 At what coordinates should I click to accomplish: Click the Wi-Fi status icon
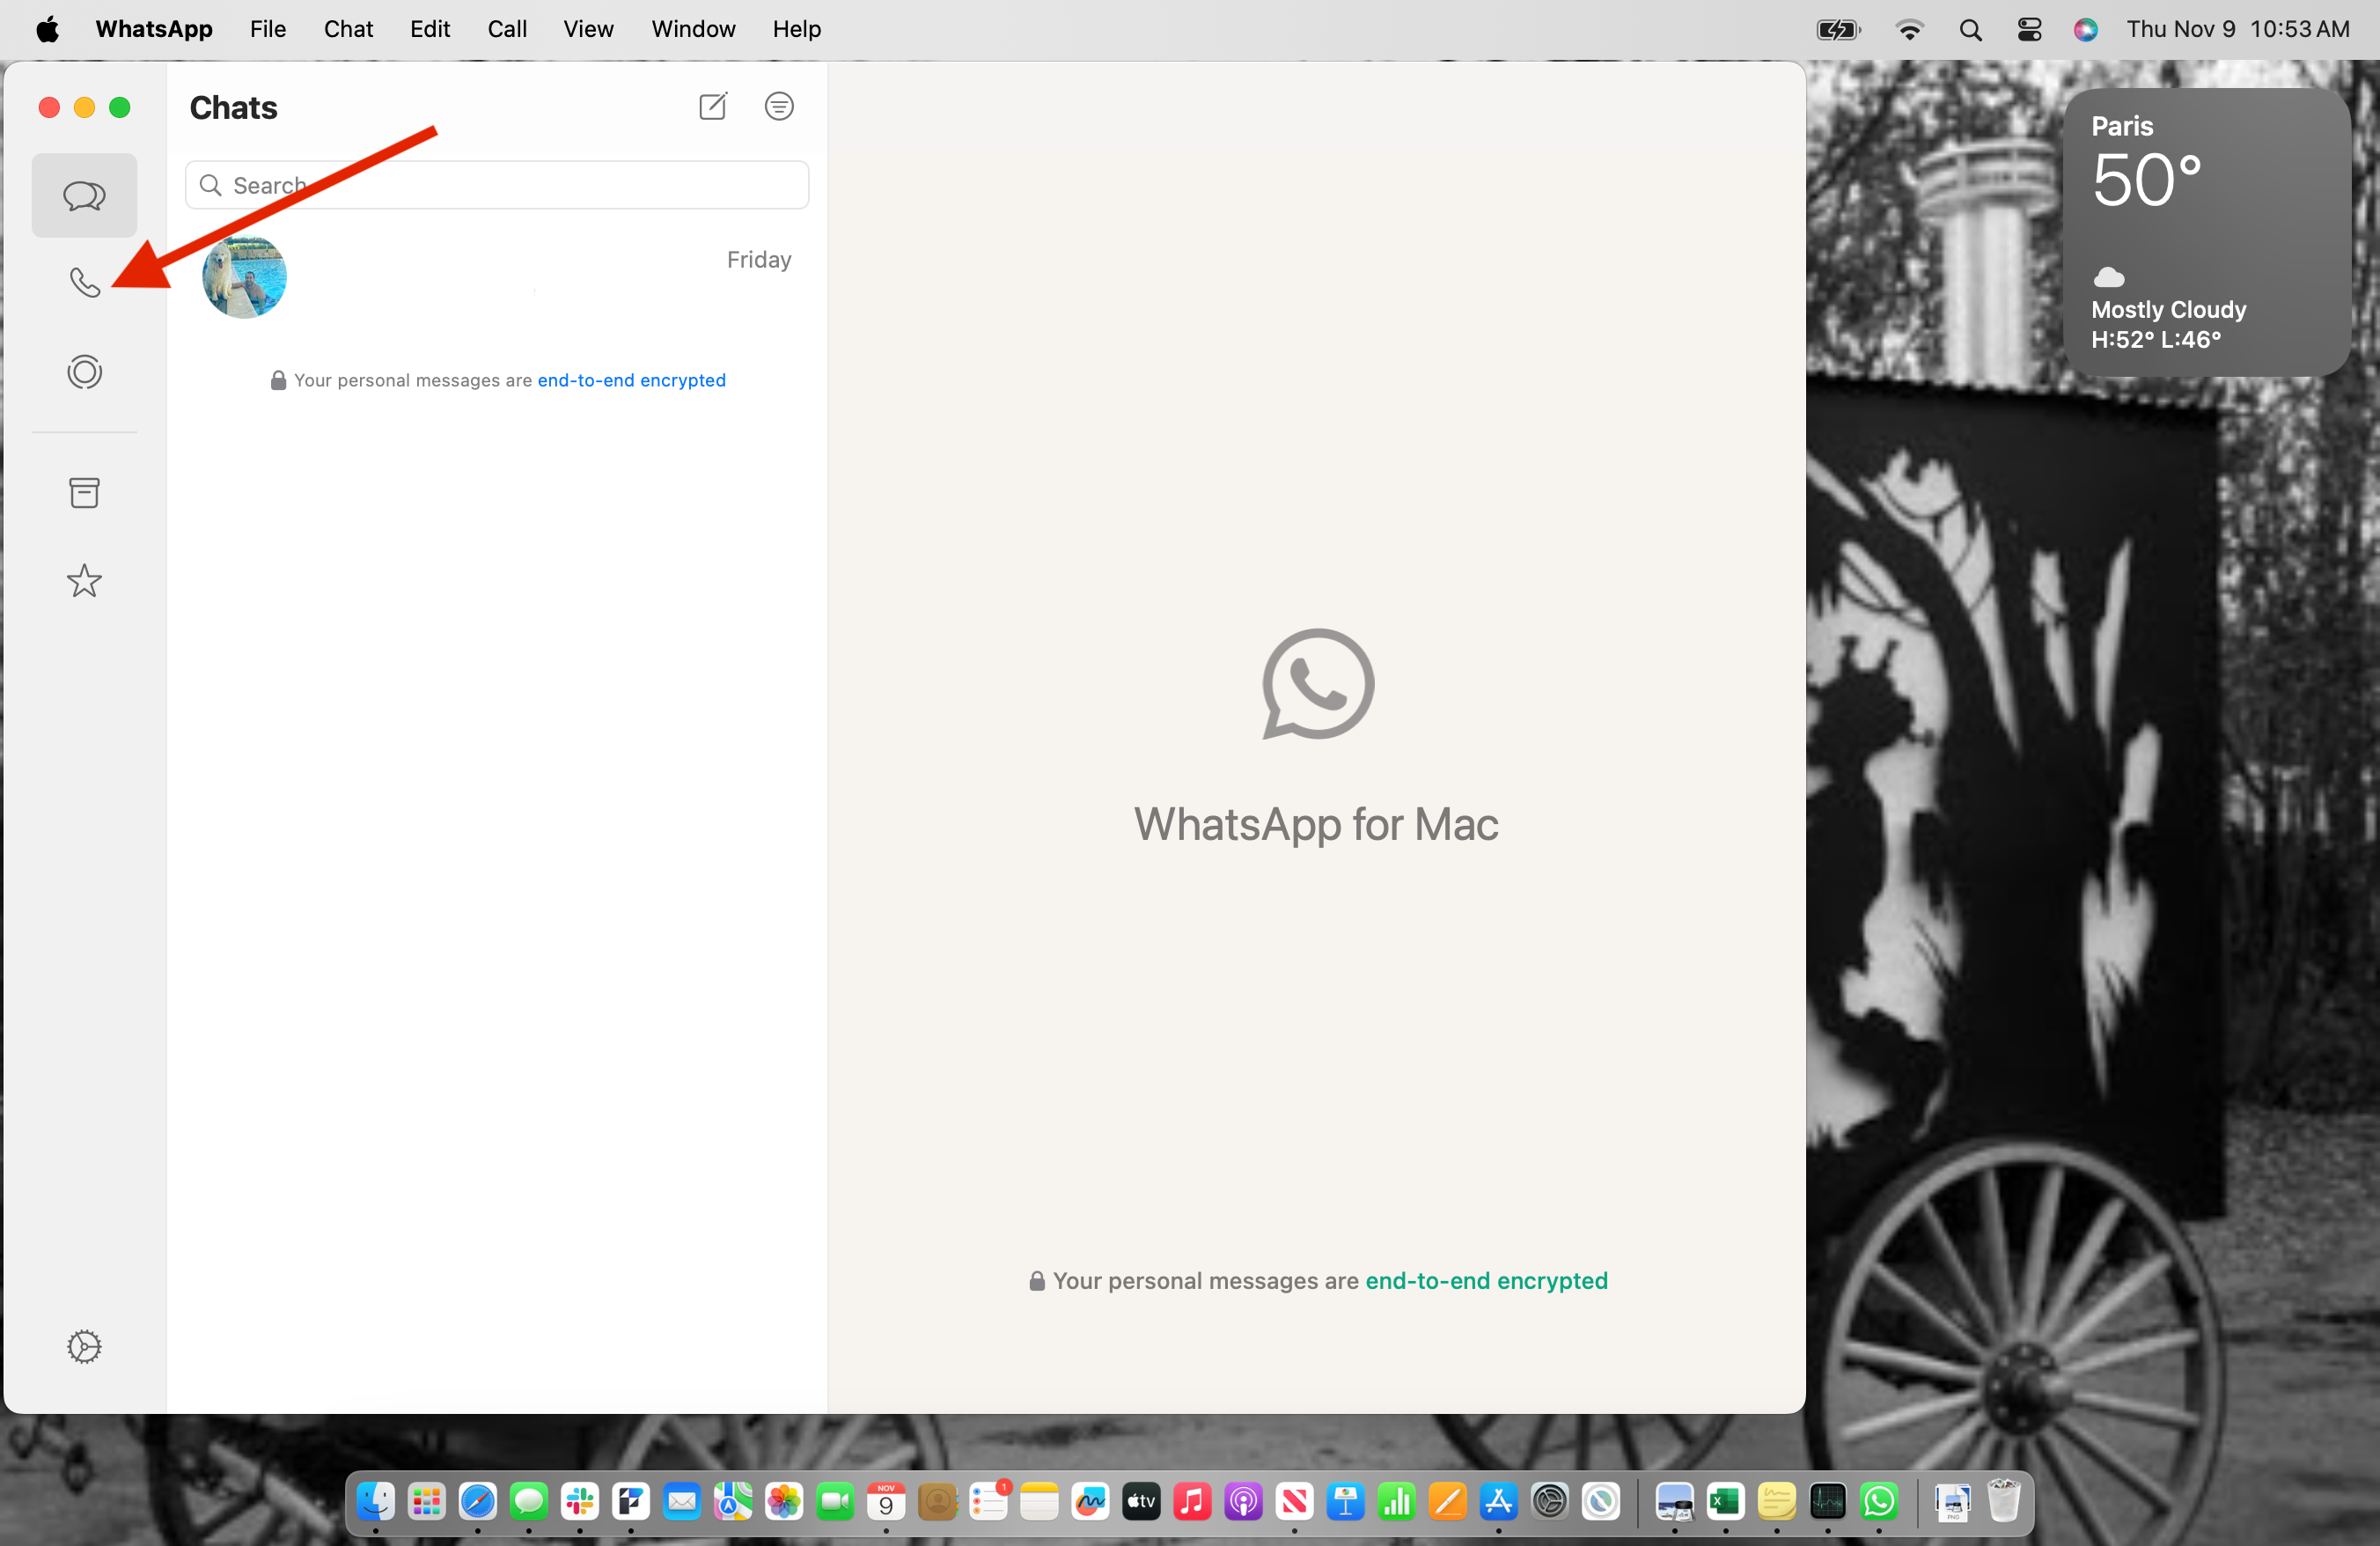(1909, 28)
